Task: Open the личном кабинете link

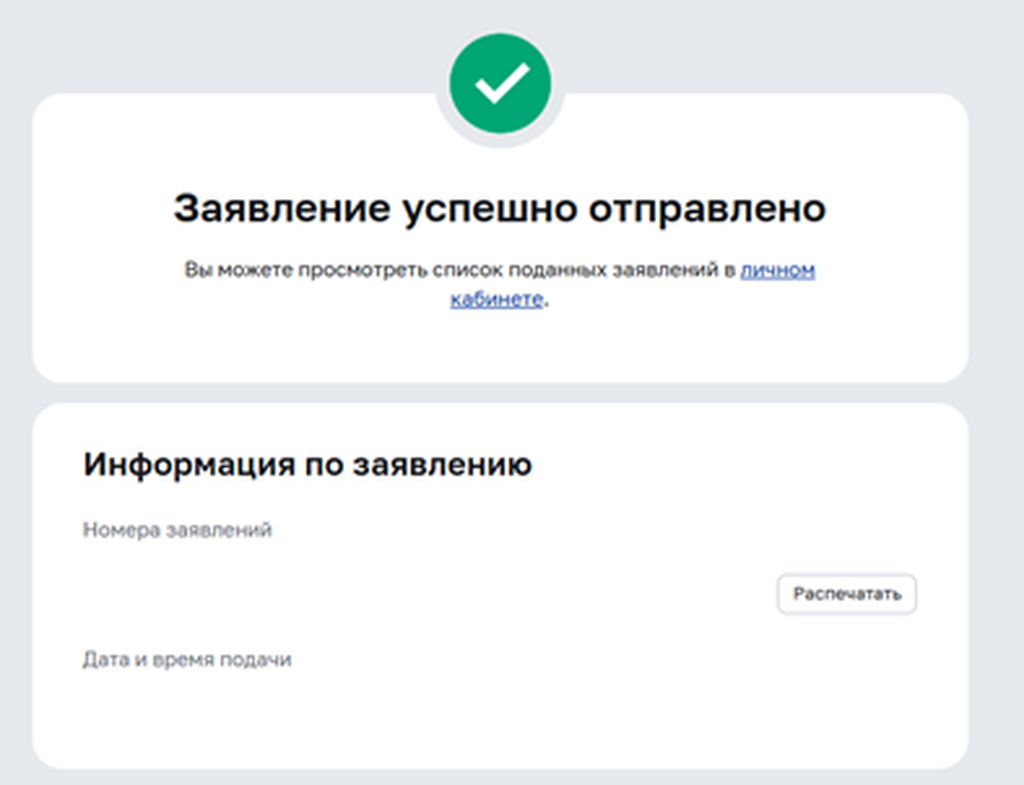Action: click(777, 271)
